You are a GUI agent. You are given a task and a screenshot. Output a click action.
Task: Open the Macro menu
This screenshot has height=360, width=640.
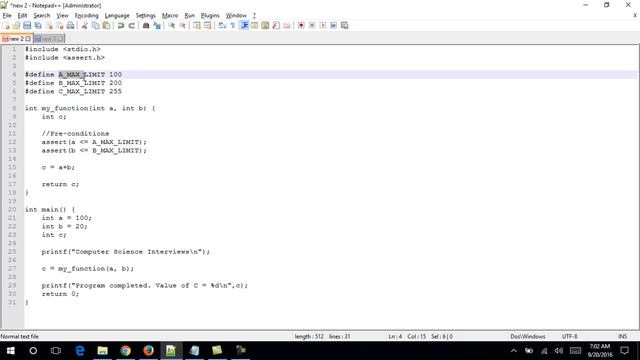point(170,16)
